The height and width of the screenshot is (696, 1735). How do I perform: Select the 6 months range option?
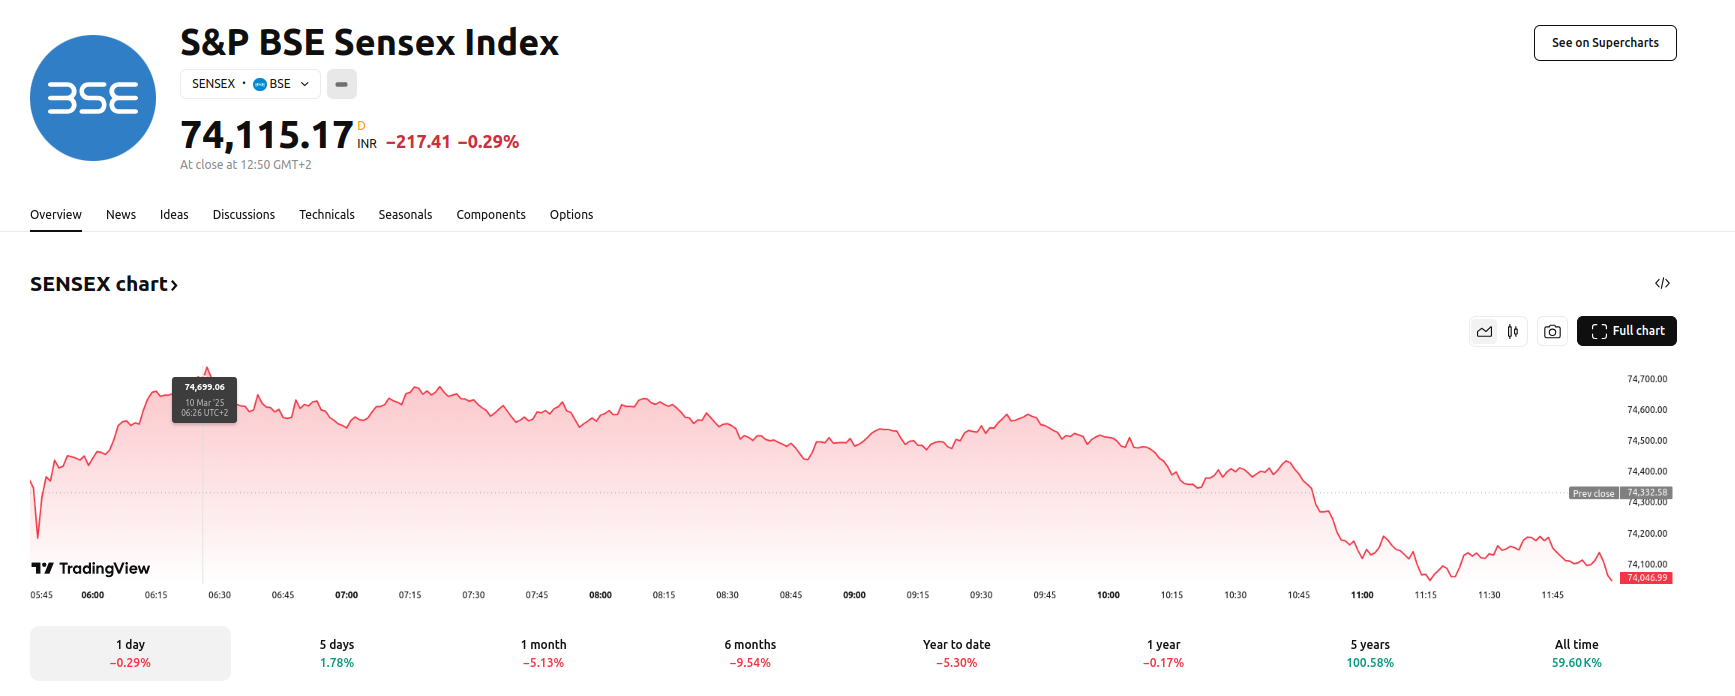pos(750,653)
